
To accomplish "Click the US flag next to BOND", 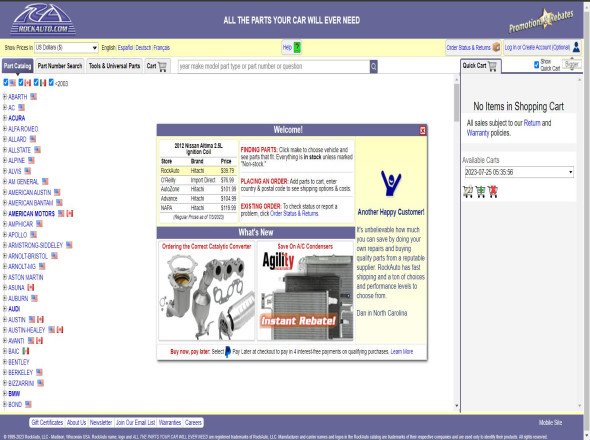I will [x=28, y=404].
